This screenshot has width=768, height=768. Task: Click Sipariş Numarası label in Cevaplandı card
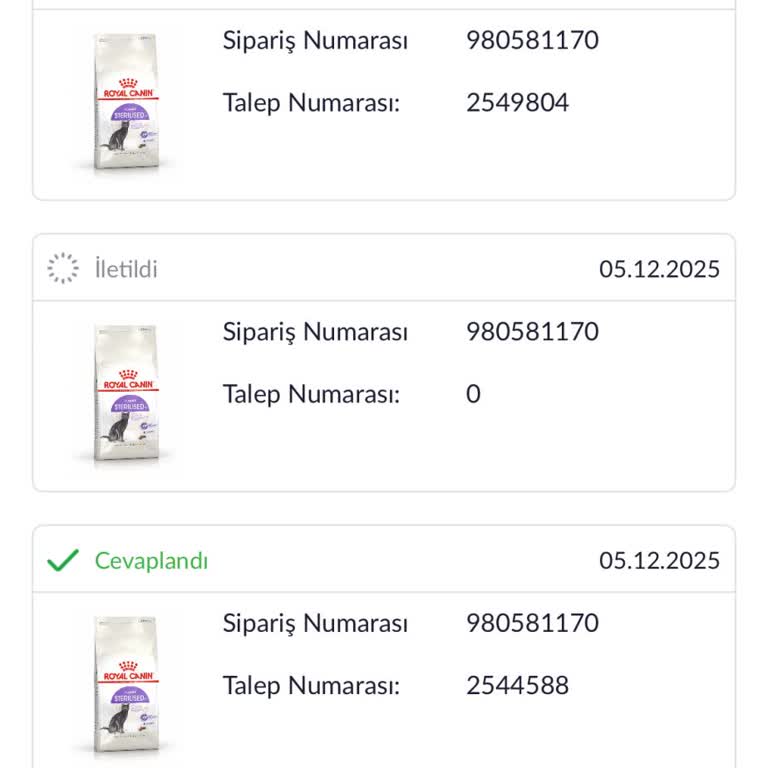click(x=315, y=623)
